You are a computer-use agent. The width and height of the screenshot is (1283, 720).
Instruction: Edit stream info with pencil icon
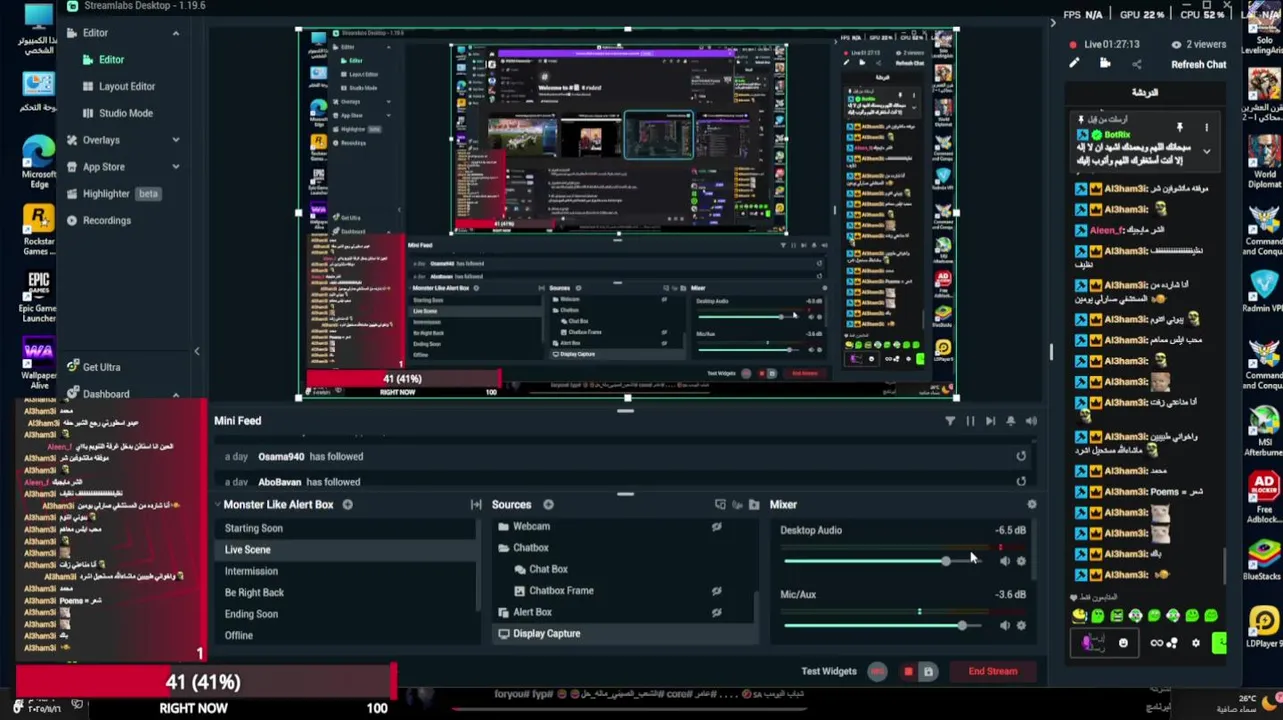coord(1074,64)
